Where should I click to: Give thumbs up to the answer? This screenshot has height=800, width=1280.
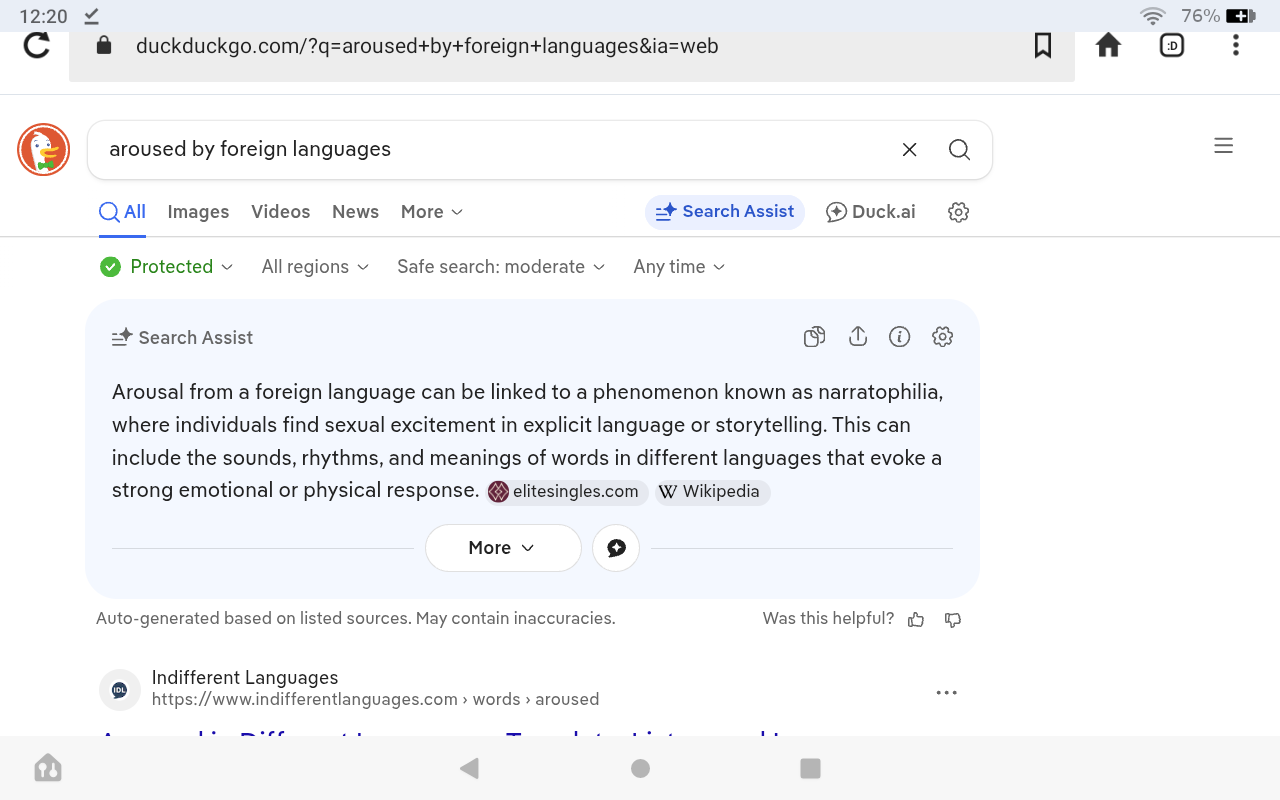[x=916, y=620]
